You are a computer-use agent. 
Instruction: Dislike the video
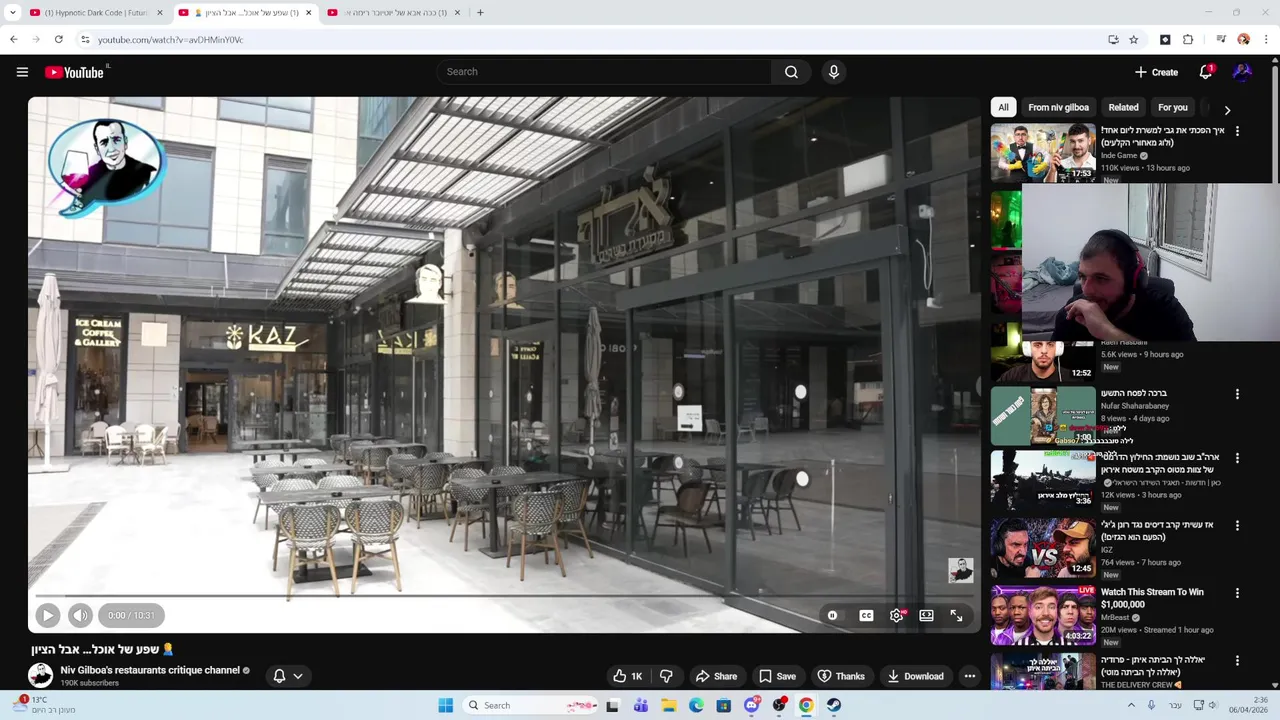point(666,676)
